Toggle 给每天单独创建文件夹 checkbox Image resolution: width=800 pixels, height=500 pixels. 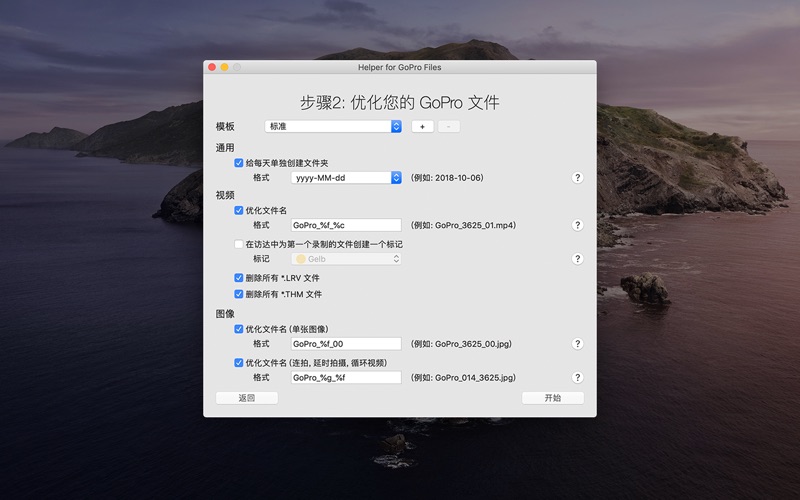(x=238, y=163)
